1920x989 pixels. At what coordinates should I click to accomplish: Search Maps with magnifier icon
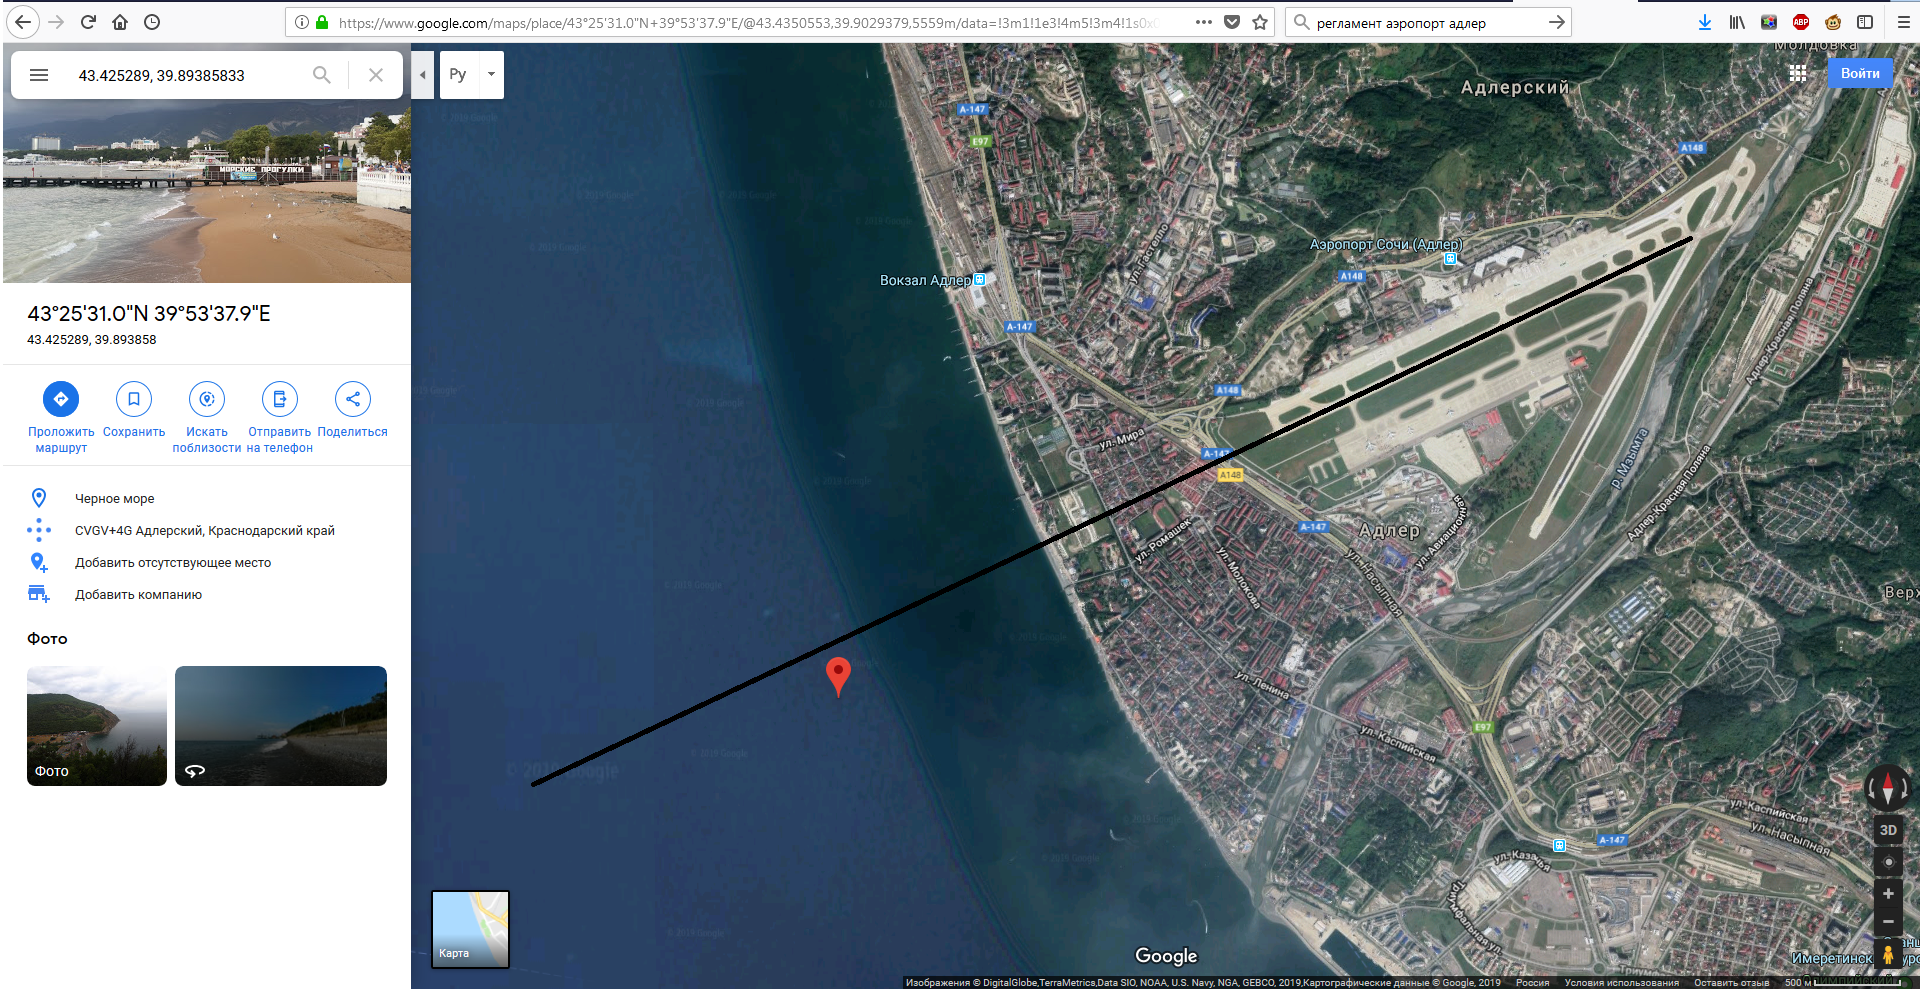point(321,75)
